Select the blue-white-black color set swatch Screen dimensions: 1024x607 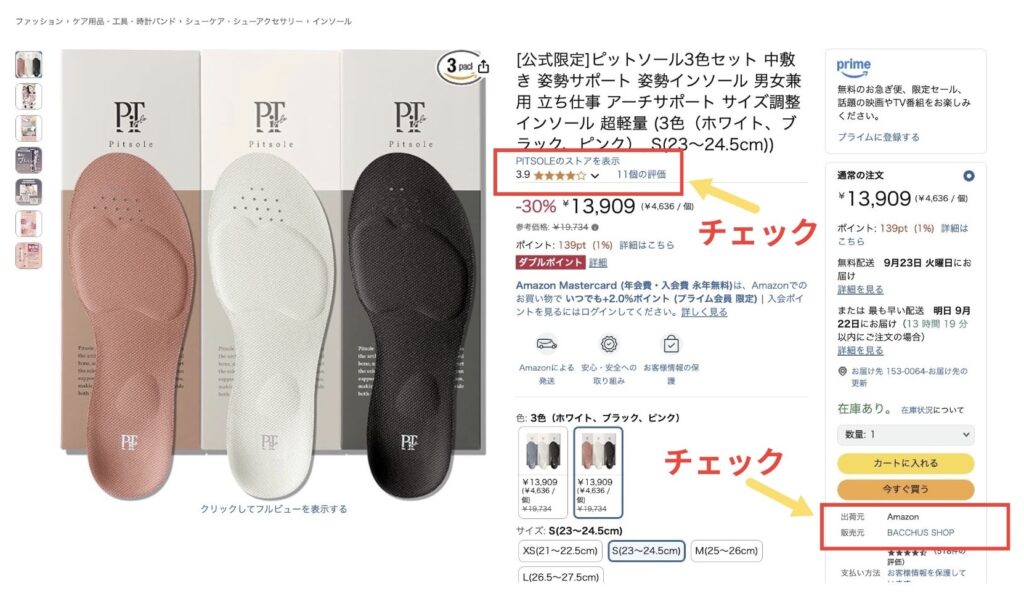pyautogui.click(x=543, y=472)
